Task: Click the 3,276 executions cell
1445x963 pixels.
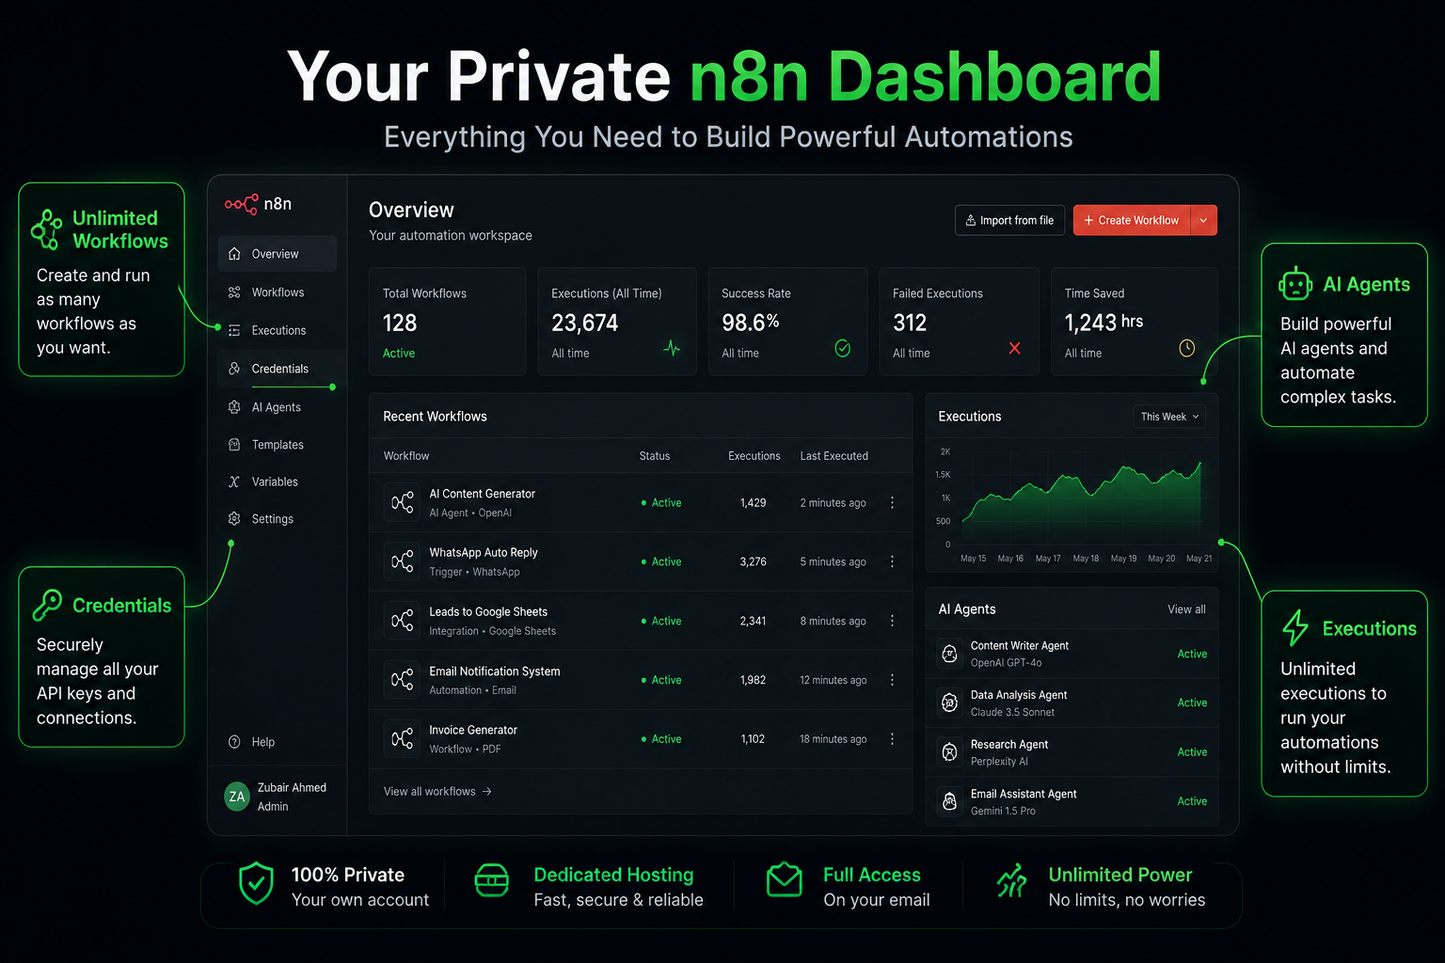Action: tap(753, 562)
